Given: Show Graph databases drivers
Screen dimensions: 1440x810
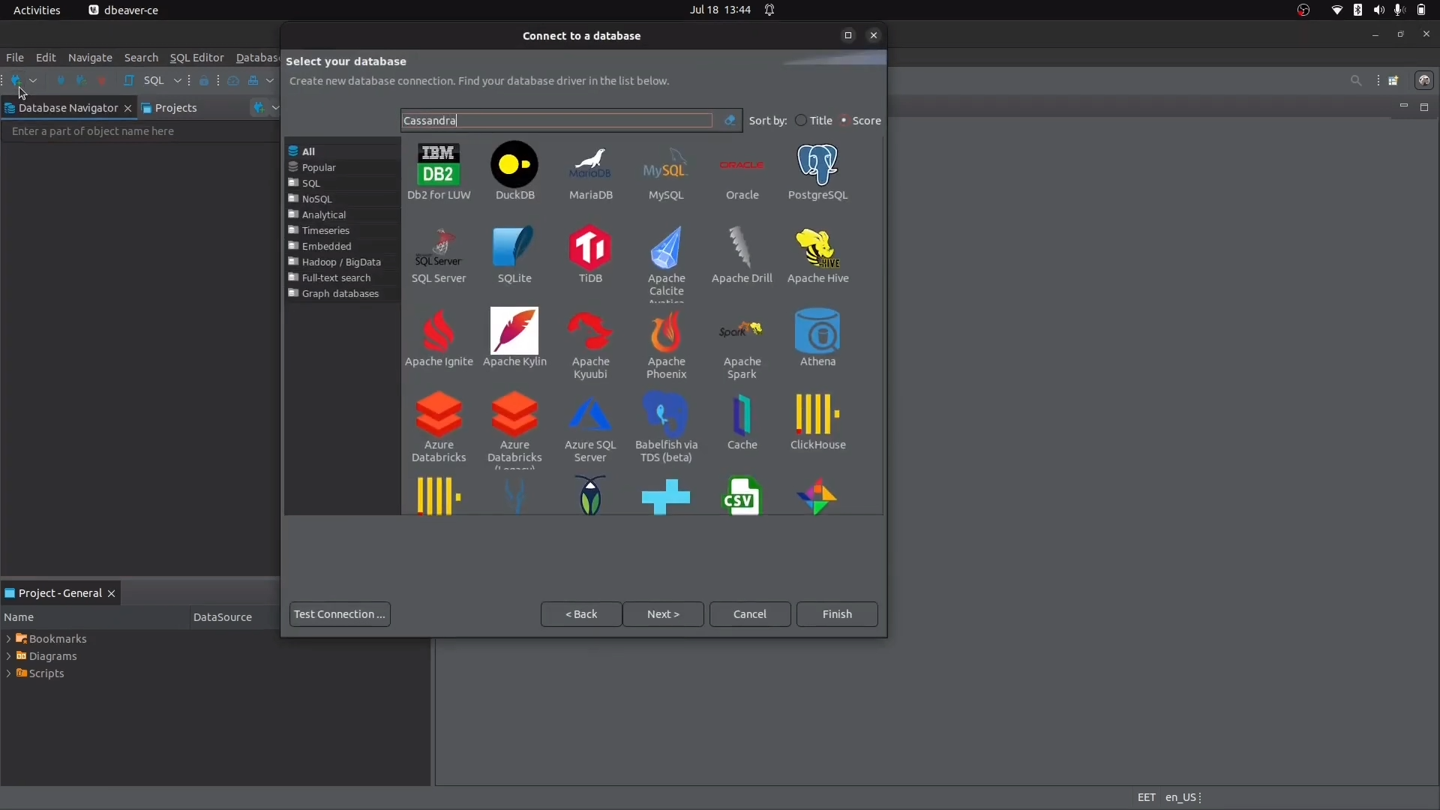Looking at the screenshot, I should click(x=342, y=294).
